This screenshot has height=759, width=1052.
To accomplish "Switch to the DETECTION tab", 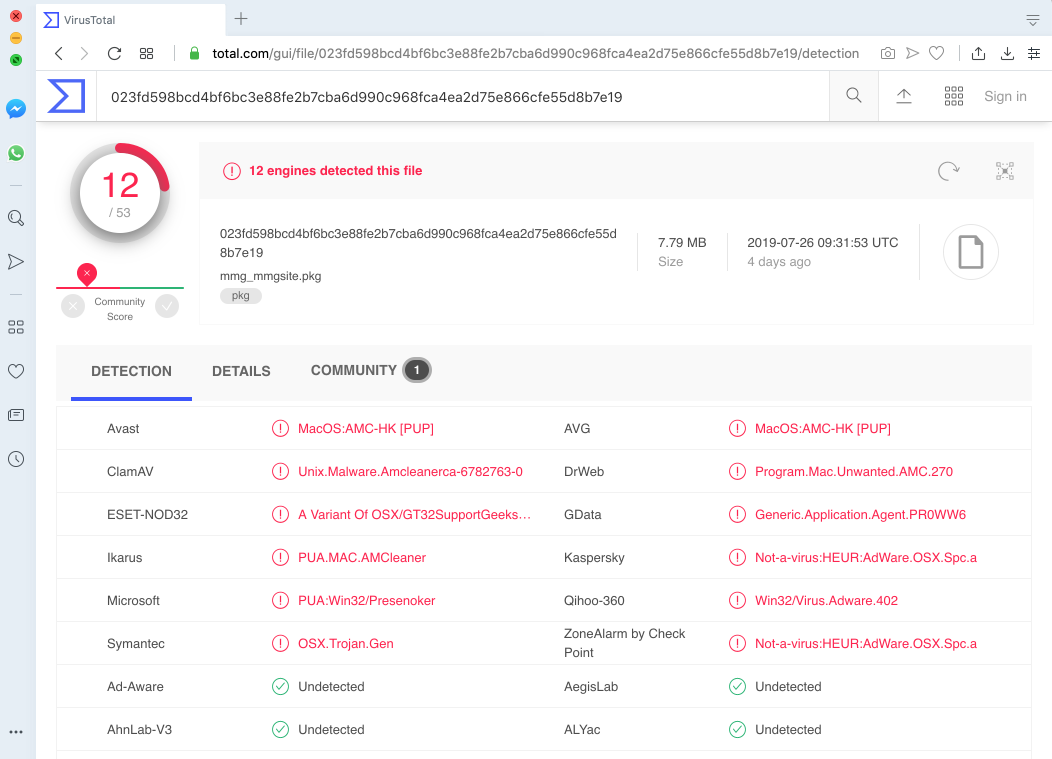I will [132, 371].
